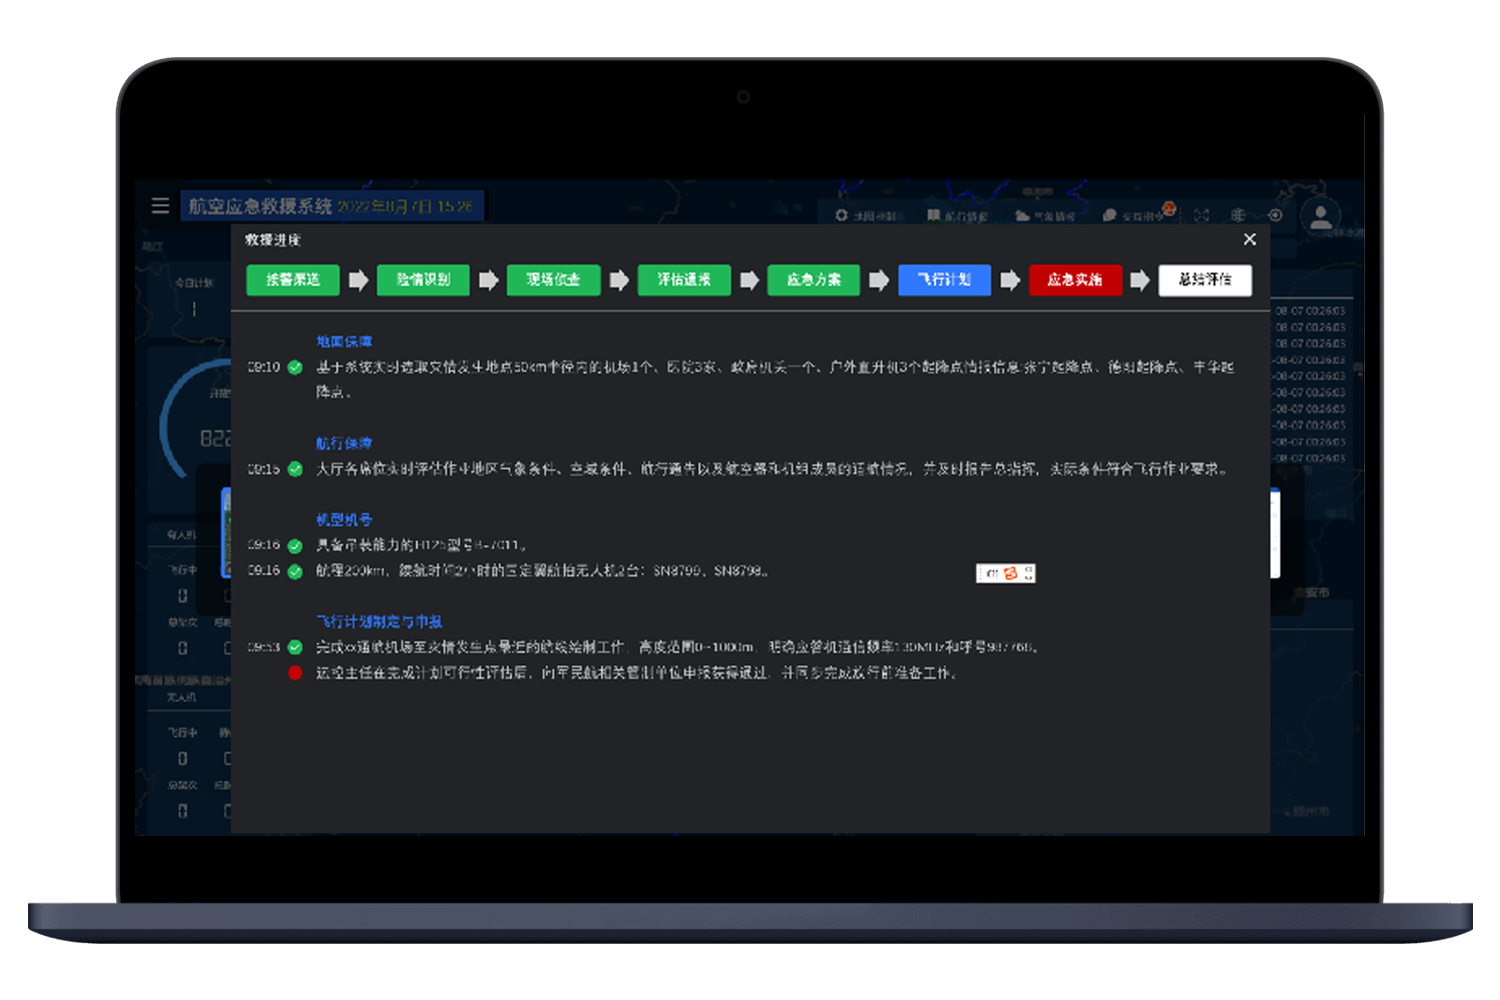Viewport: 1500px width, 1000px height.
Task: Select the 接警派送 step
Action: (x=293, y=280)
